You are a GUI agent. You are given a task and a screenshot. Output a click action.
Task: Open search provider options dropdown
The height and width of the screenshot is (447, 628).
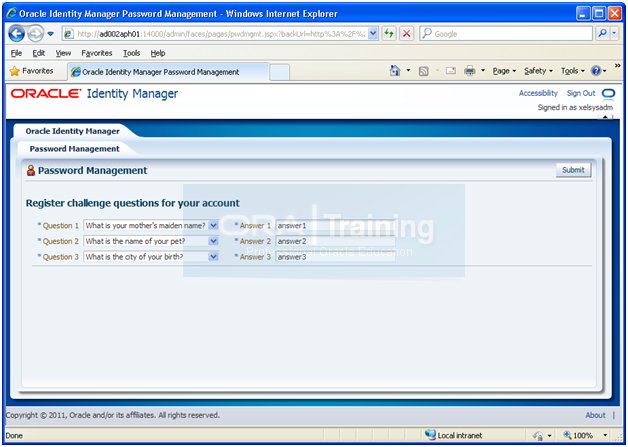coord(614,34)
